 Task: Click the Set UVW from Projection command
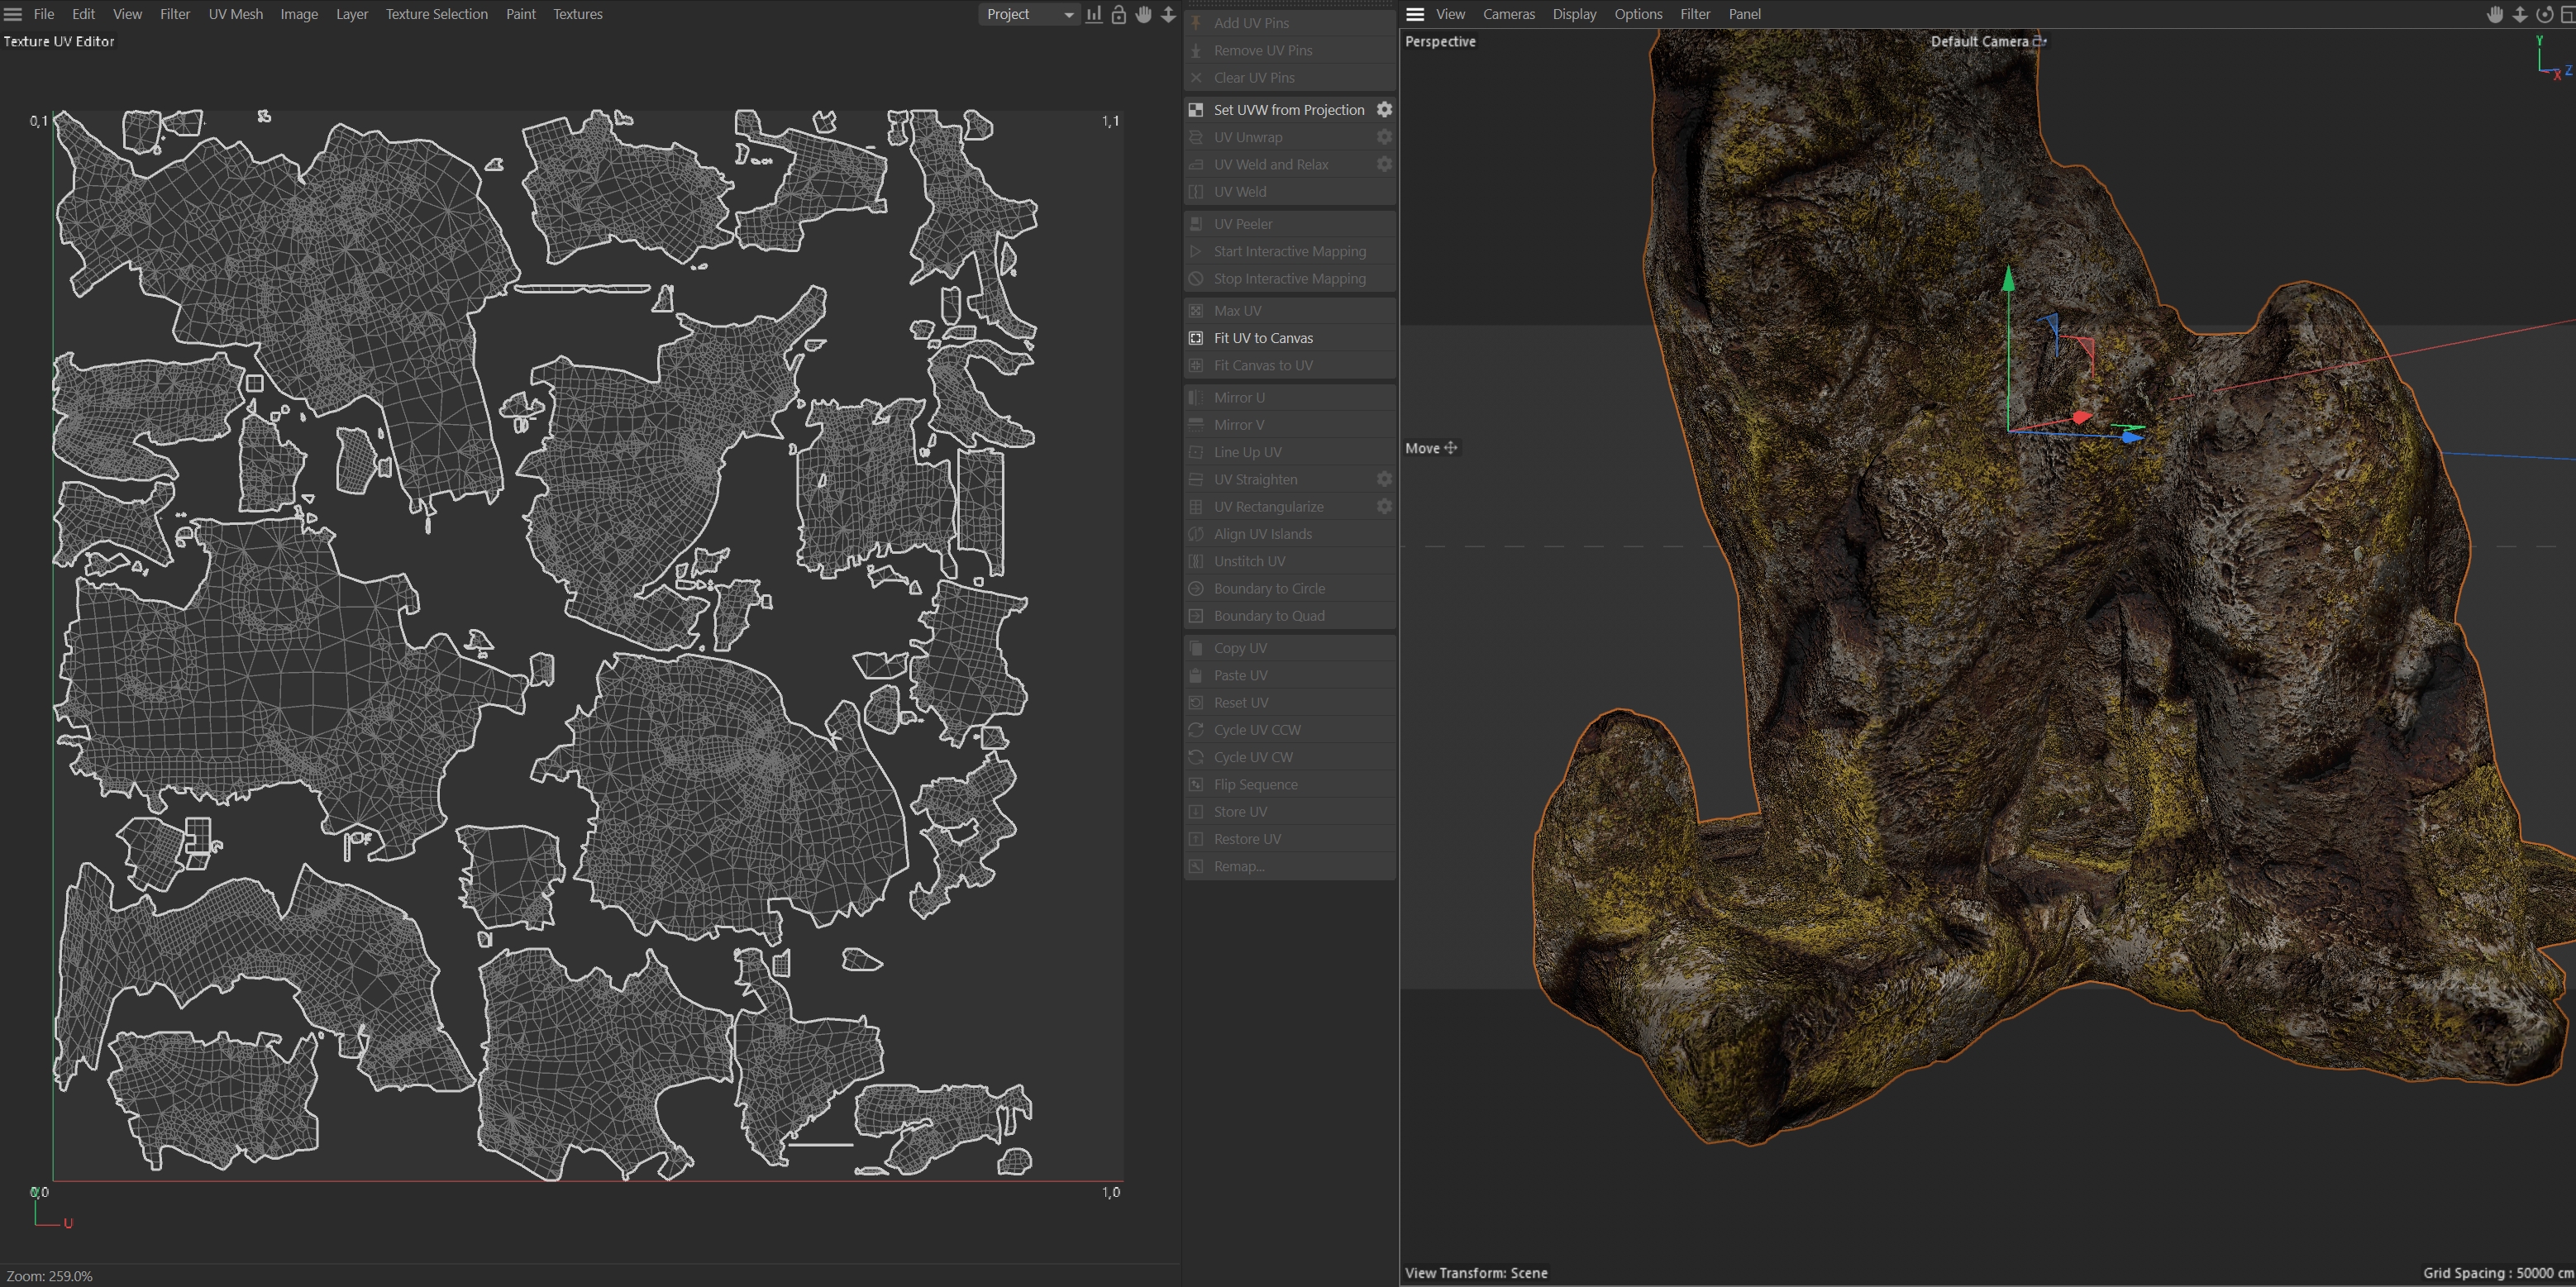point(1288,110)
